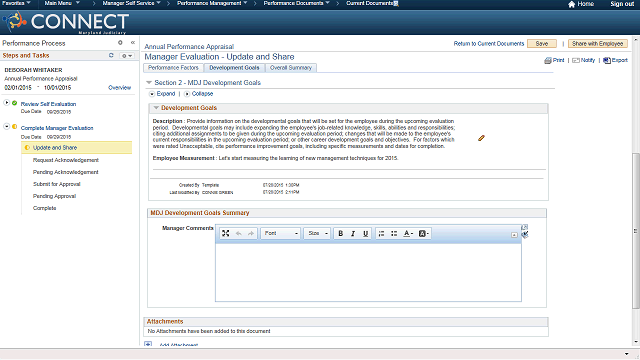
Task: Run spell check on Manager Comments
Action: 525,234
